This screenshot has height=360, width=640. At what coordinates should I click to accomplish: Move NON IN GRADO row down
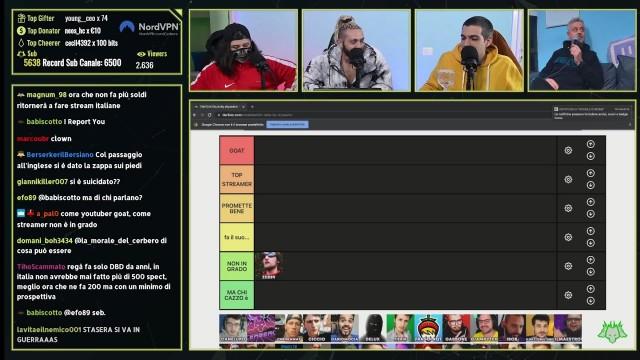[x=591, y=272]
